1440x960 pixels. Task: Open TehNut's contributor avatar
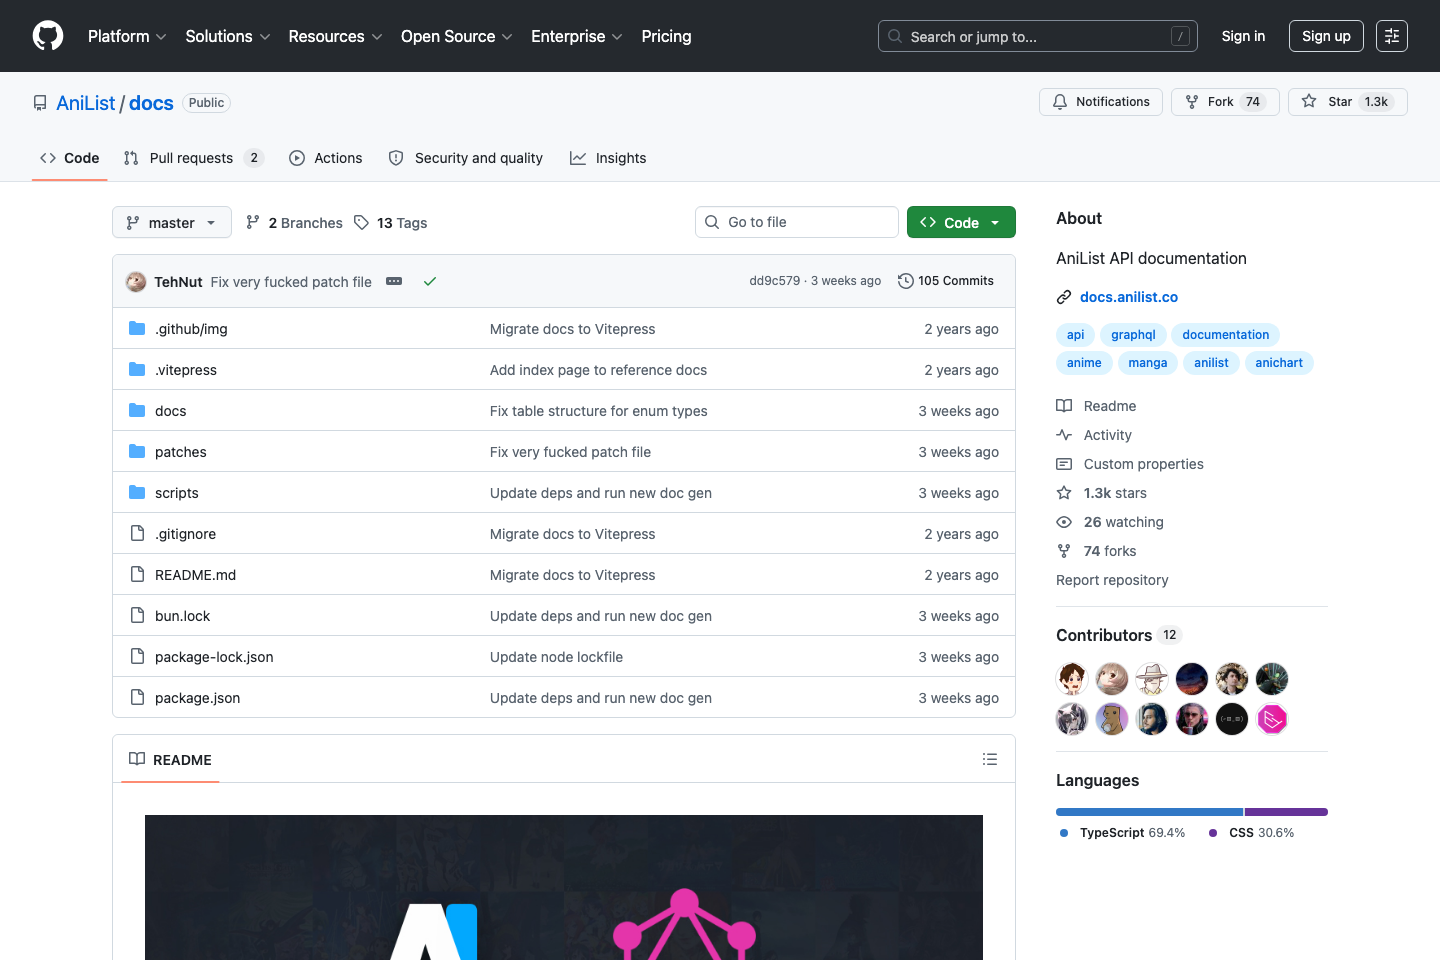[1072, 678]
